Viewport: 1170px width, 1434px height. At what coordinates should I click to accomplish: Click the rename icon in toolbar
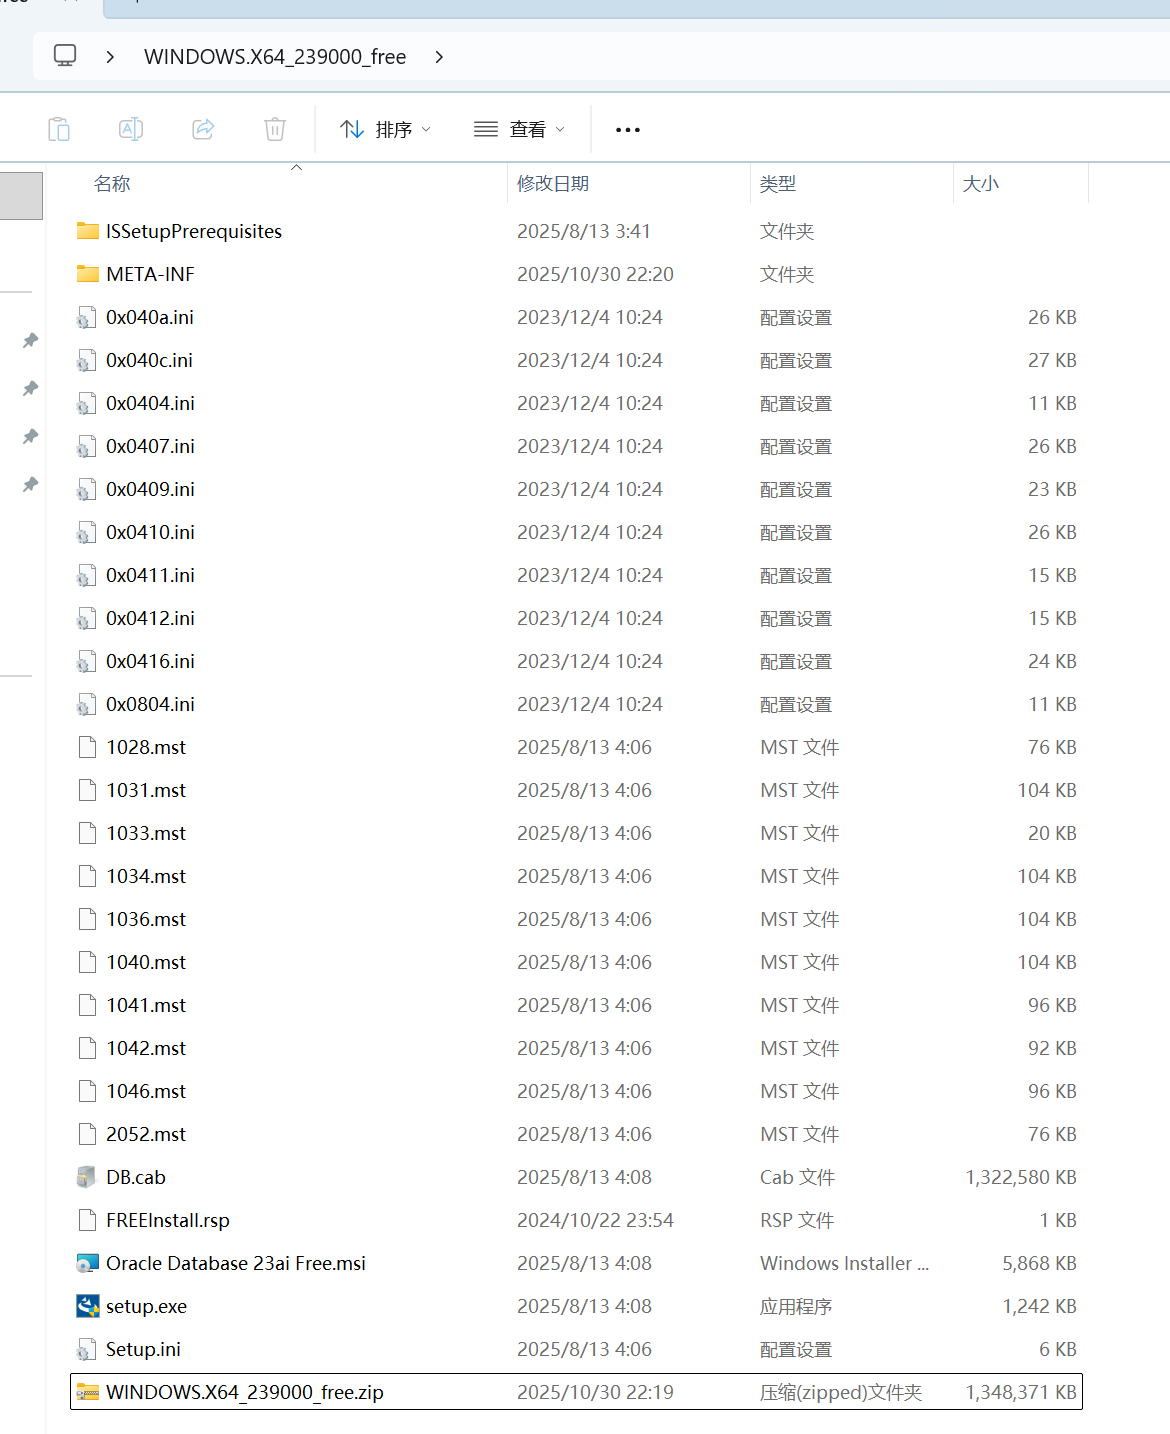tap(131, 129)
